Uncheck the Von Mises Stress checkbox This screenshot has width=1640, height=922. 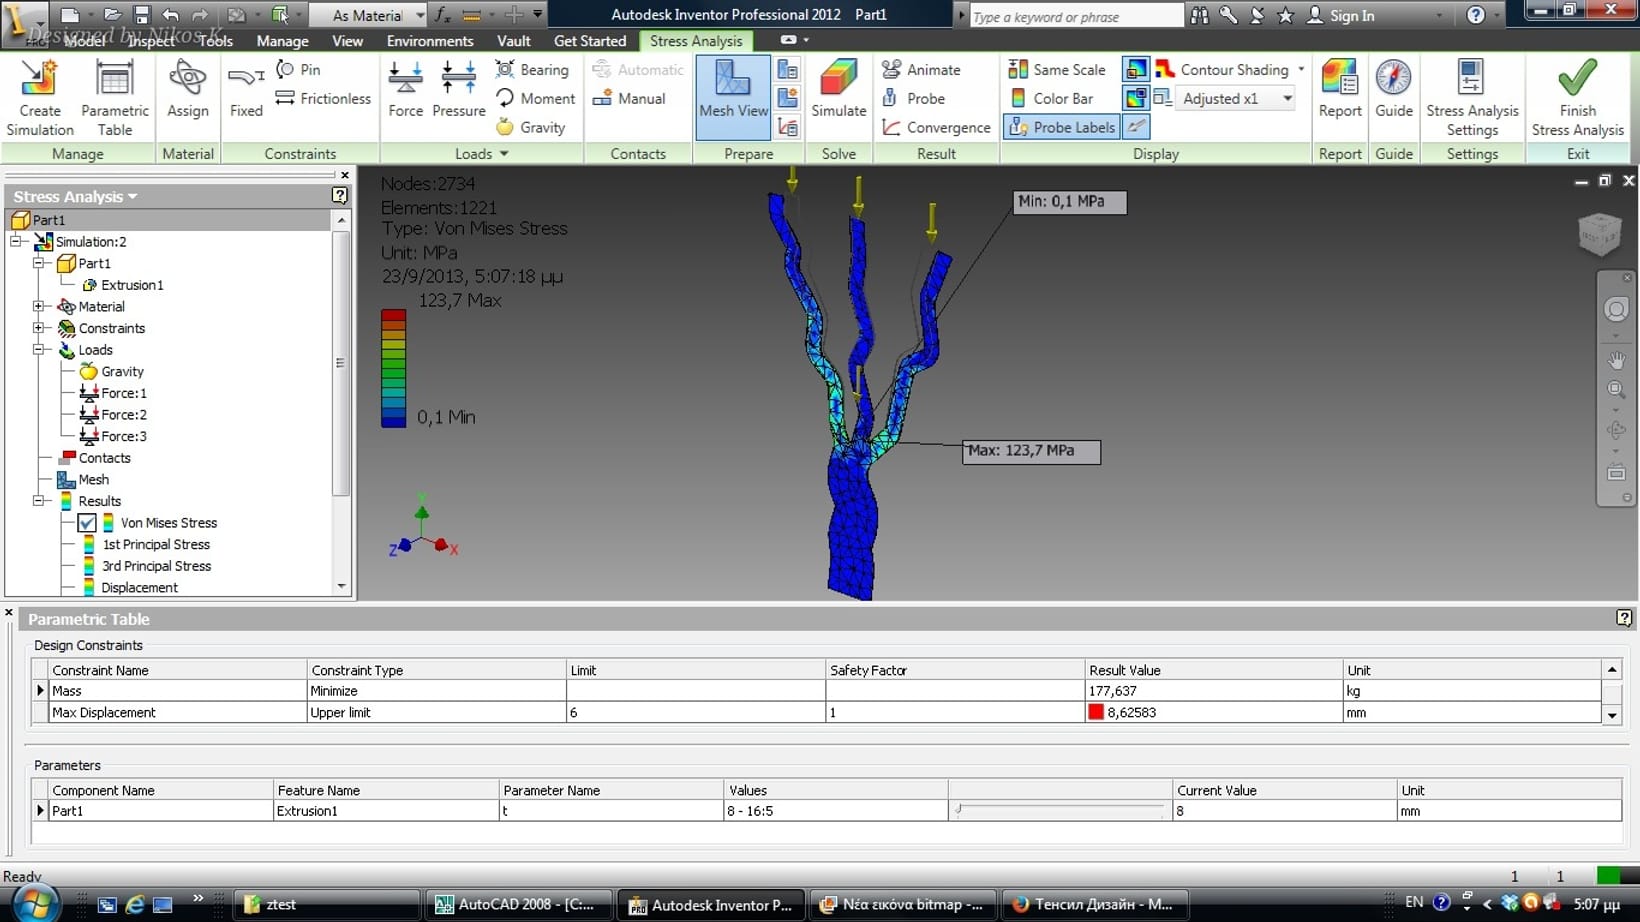[x=87, y=523]
